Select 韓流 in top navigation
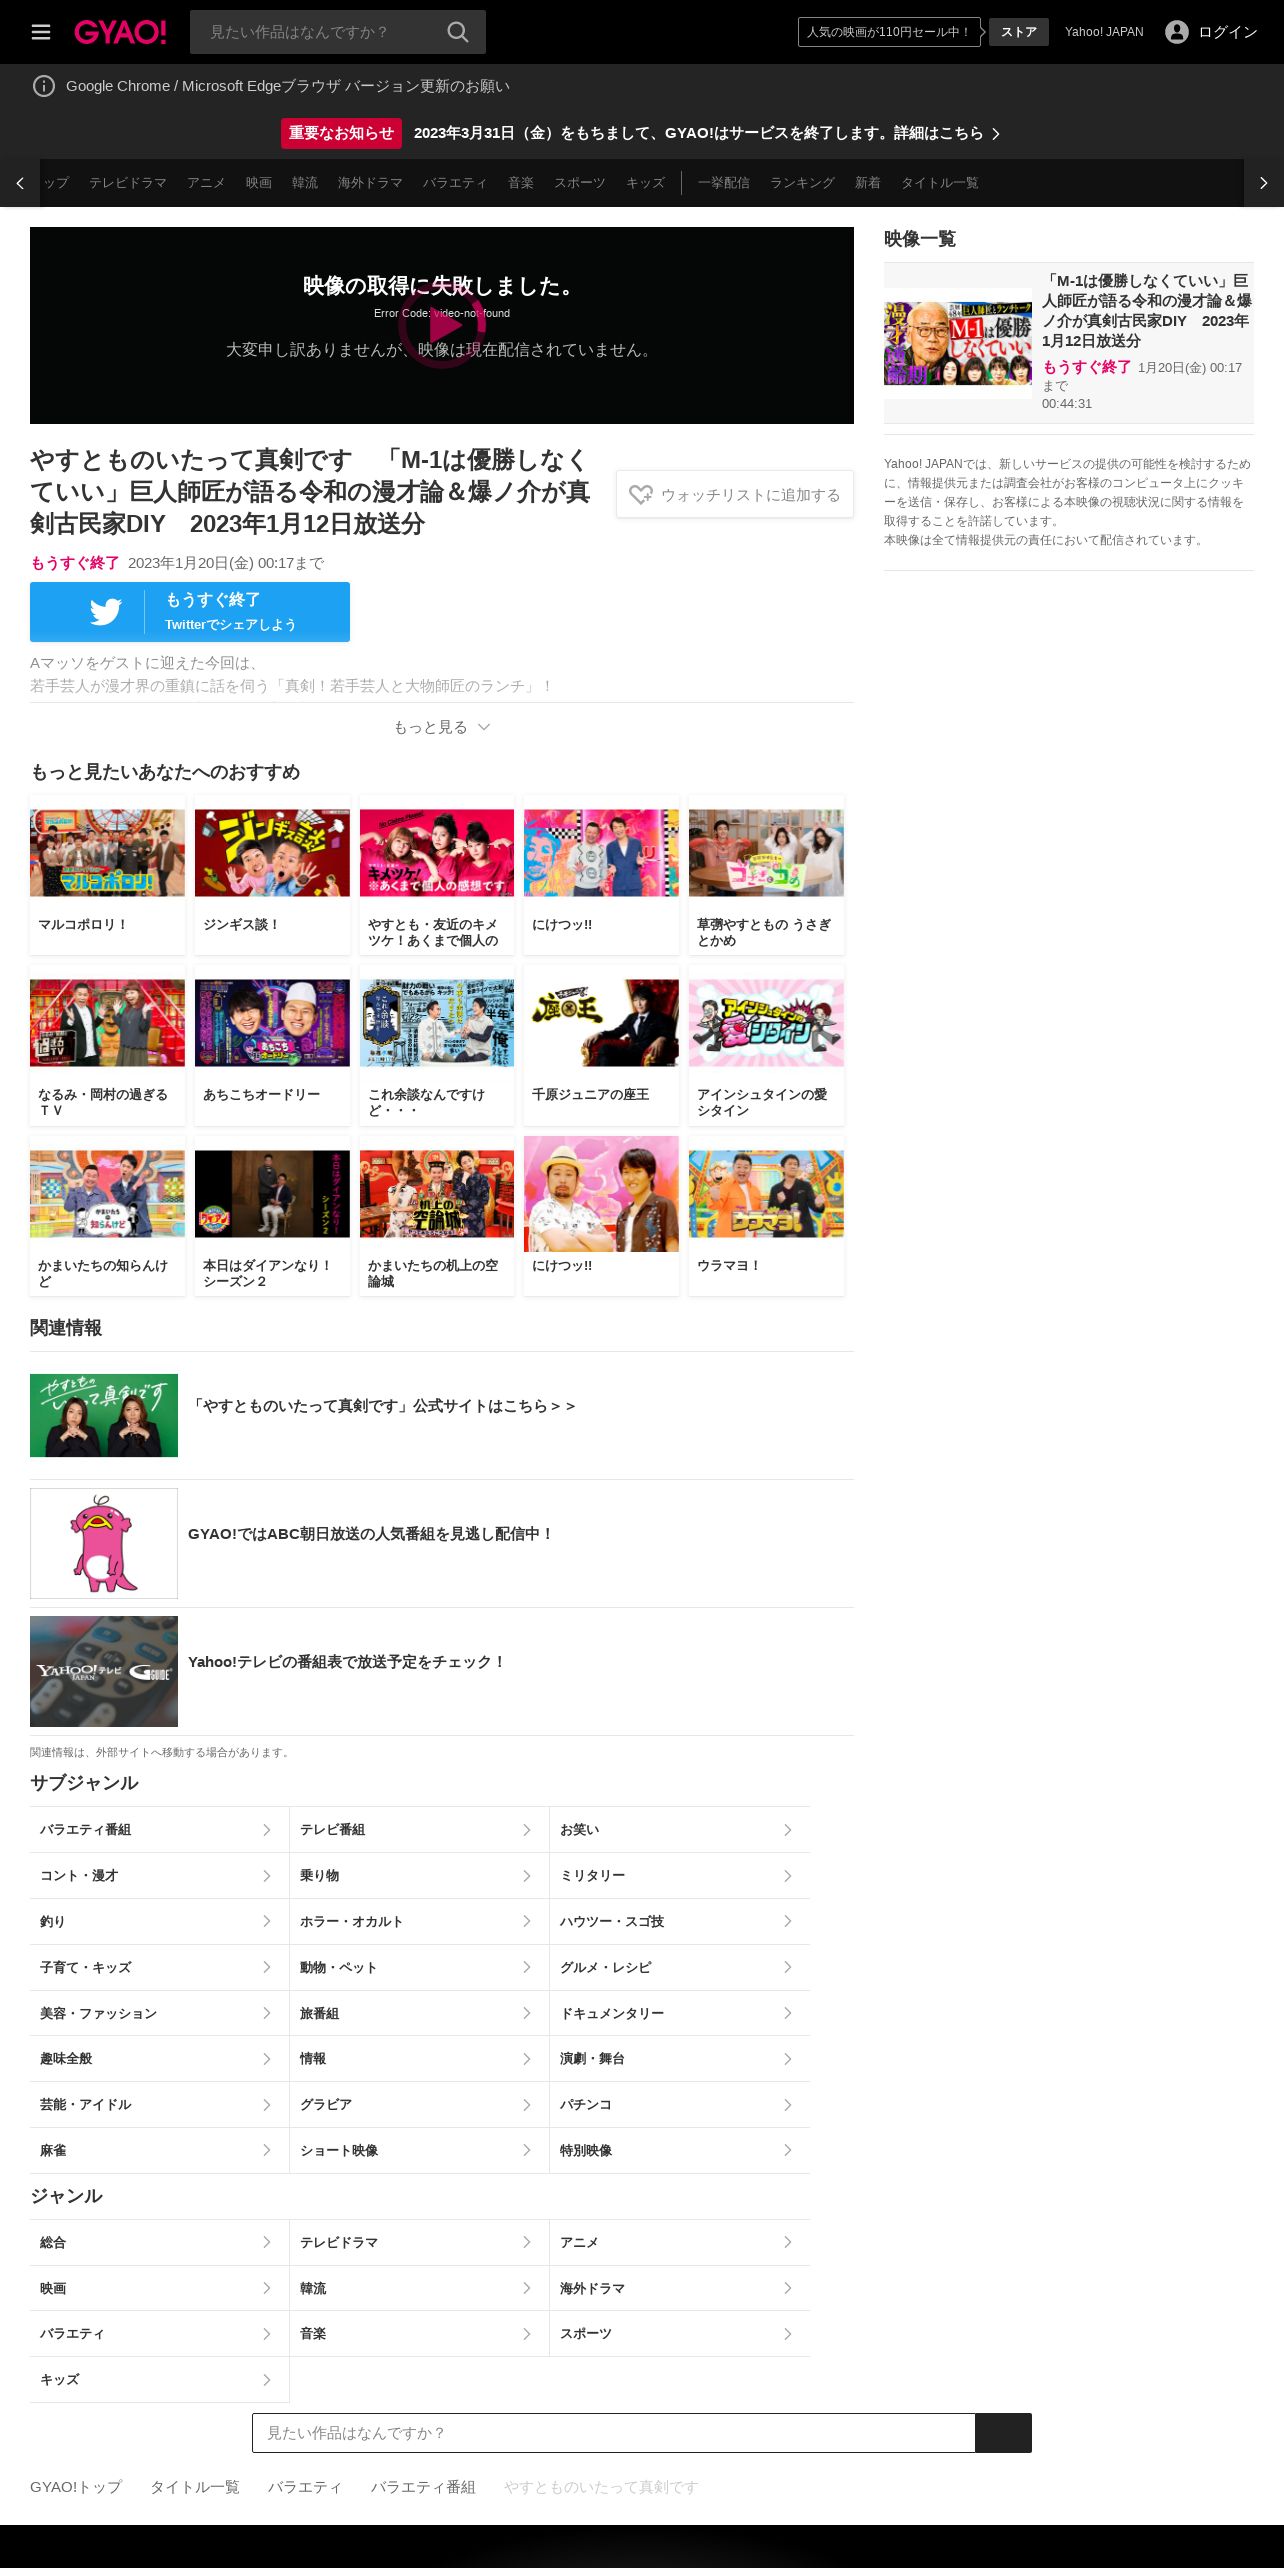Screen dimensions: 1284x2568 click(305, 183)
